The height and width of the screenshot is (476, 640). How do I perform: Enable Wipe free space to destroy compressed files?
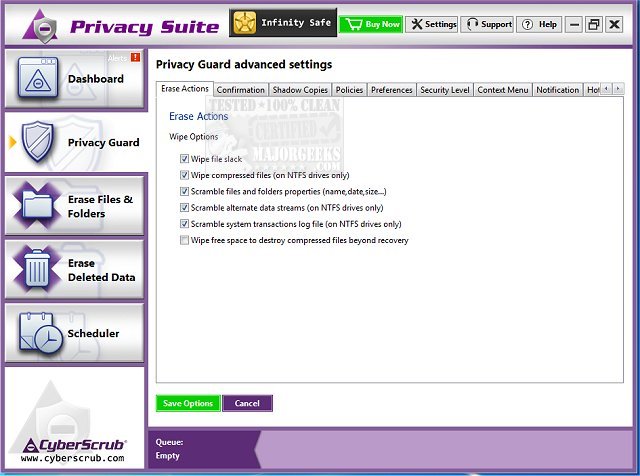(184, 240)
